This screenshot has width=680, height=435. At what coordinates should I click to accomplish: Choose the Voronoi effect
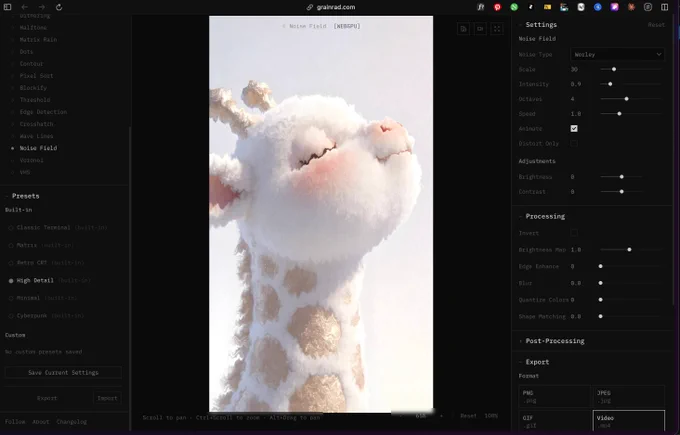point(31,160)
